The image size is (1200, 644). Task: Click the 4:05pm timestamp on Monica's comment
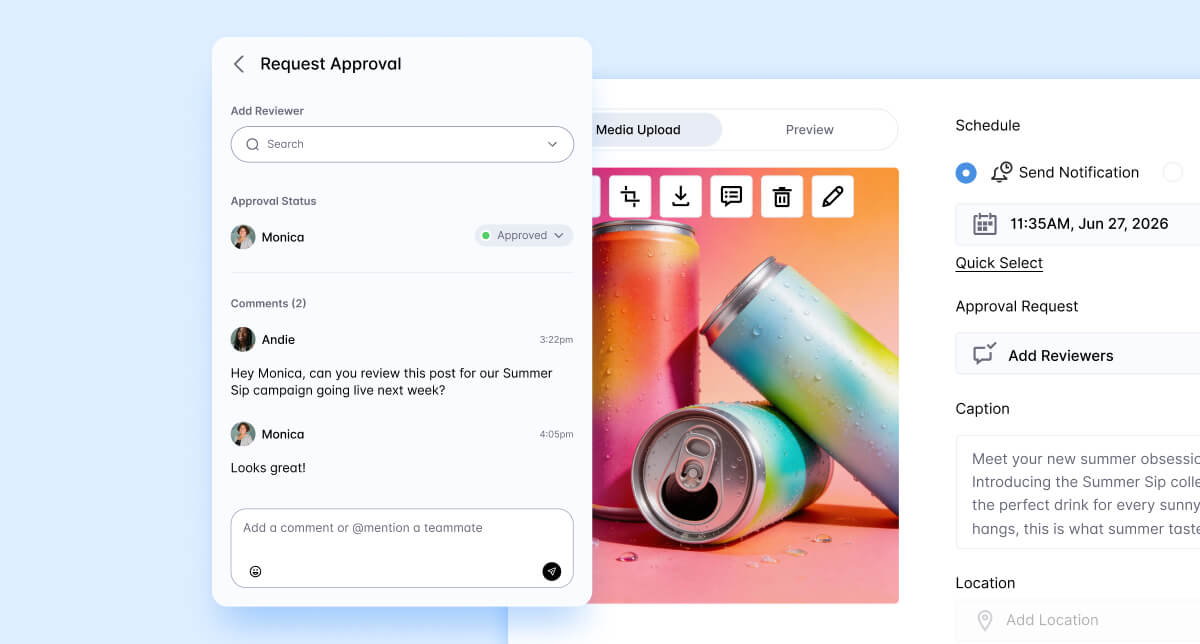click(x=556, y=435)
